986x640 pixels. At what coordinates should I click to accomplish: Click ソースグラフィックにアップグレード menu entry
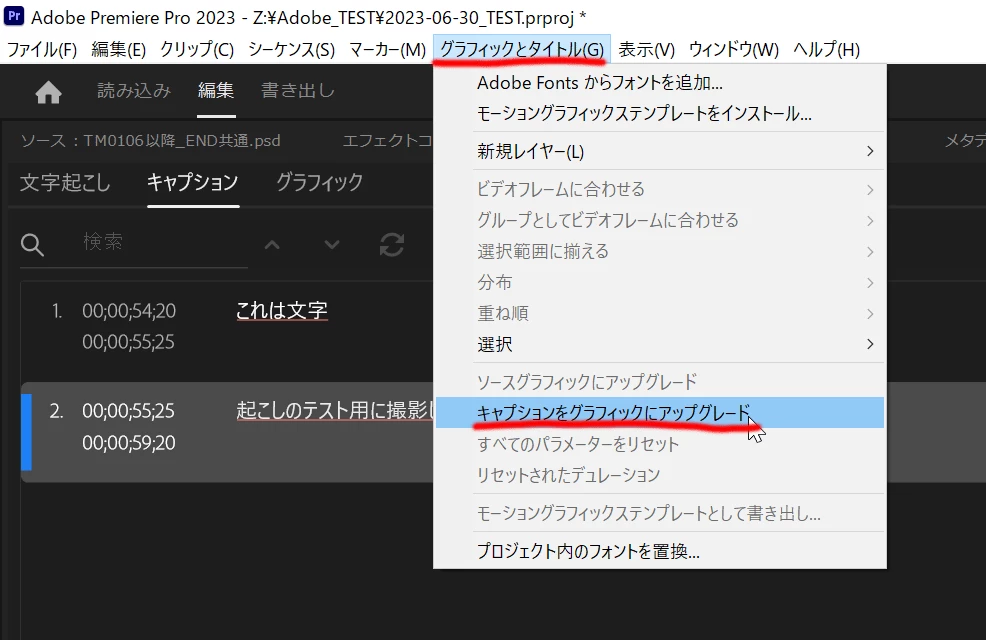[660, 382]
